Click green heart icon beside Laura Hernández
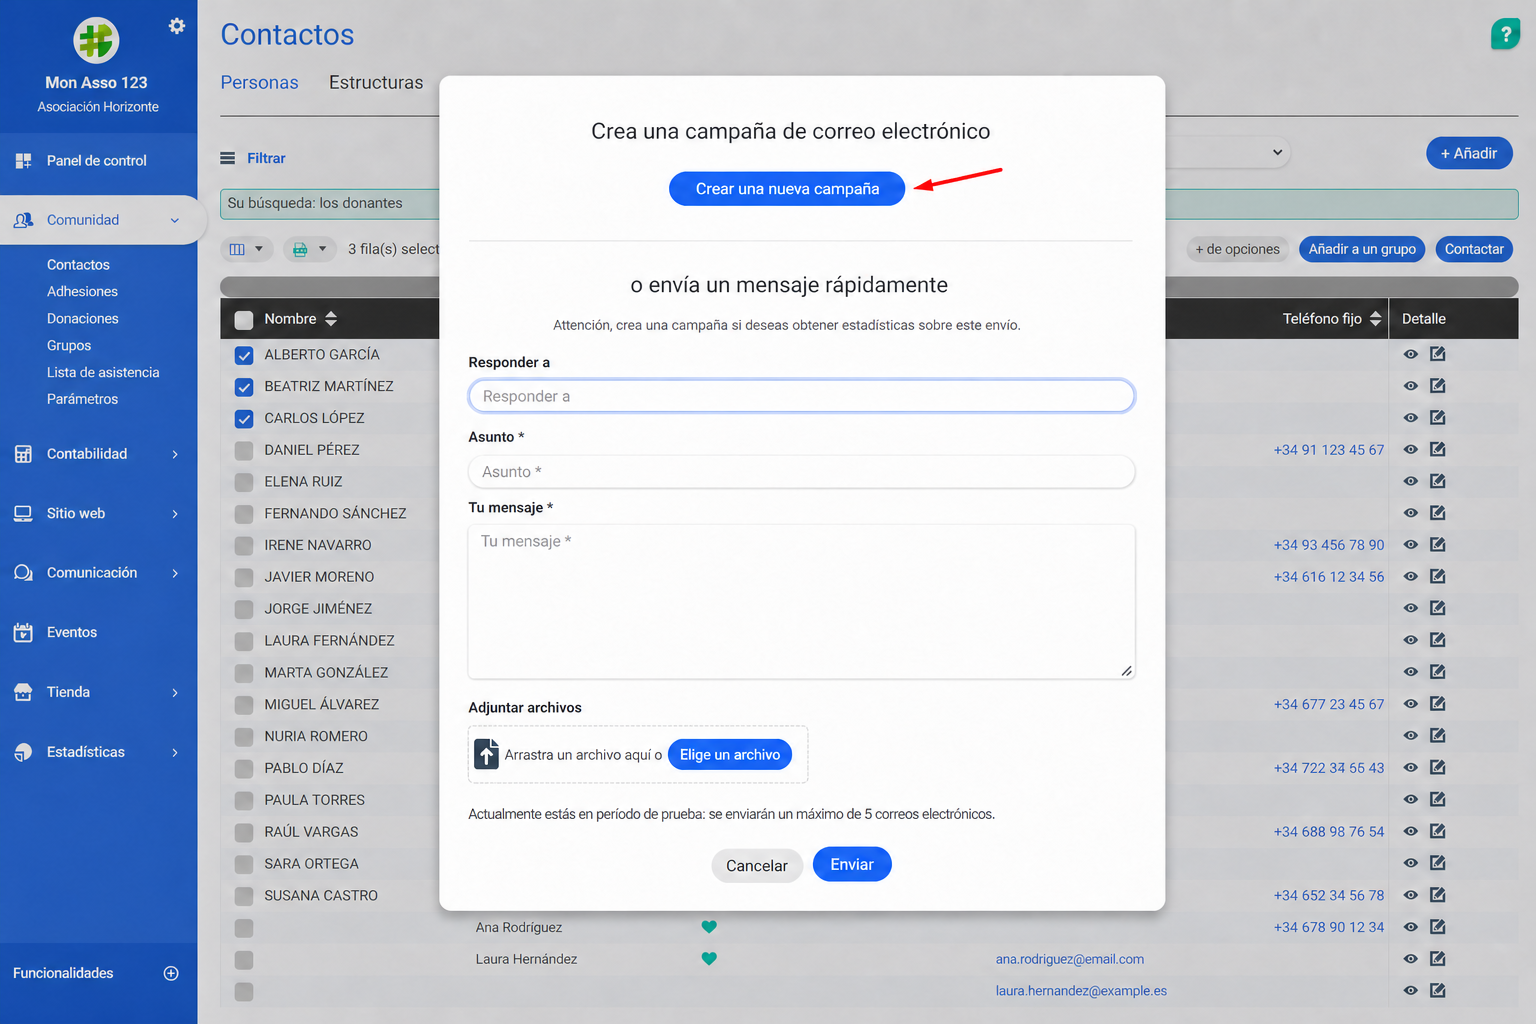This screenshot has height=1024, width=1536. tap(709, 959)
